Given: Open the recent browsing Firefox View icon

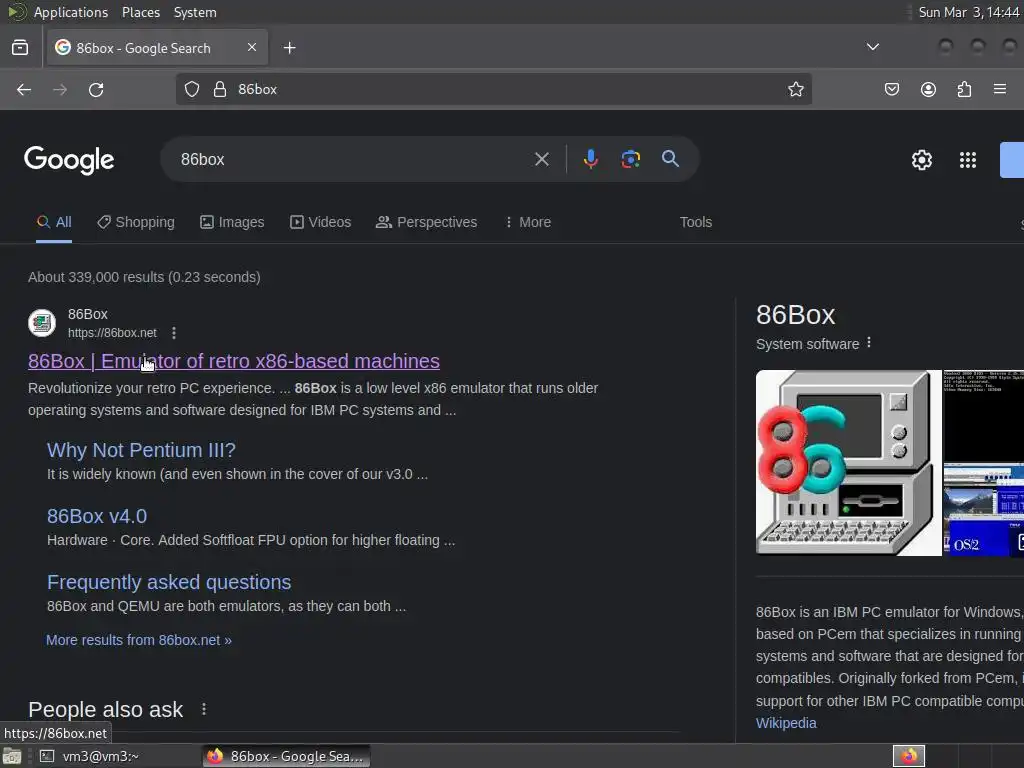Looking at the screenshot, I should [x=20, y=48].
